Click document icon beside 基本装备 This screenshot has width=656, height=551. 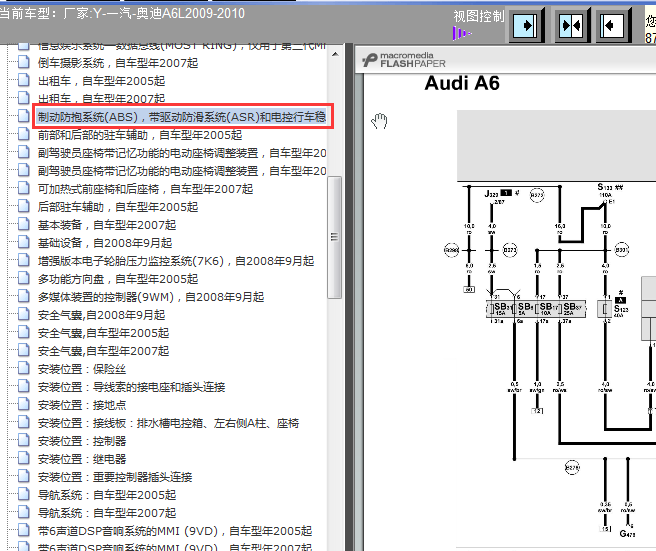coord(24,224)
